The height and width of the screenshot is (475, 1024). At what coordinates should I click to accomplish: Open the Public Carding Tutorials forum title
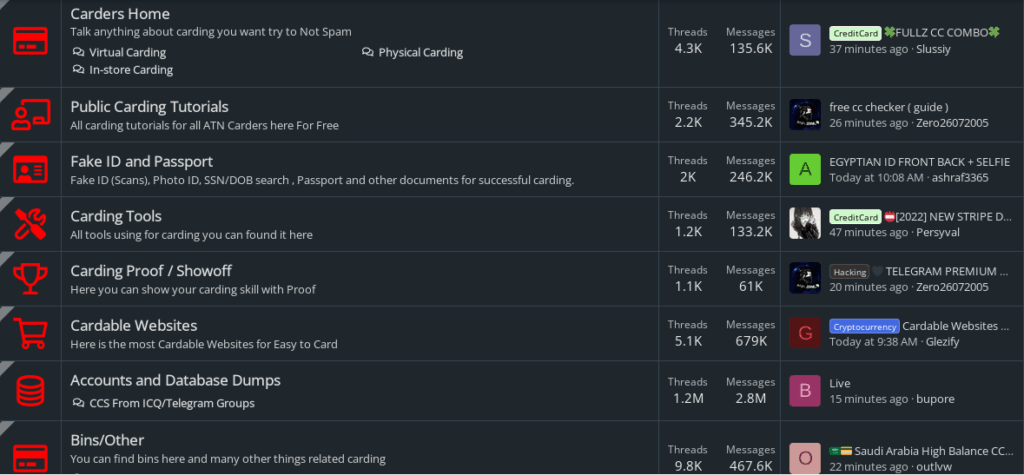tap(149, 107)
